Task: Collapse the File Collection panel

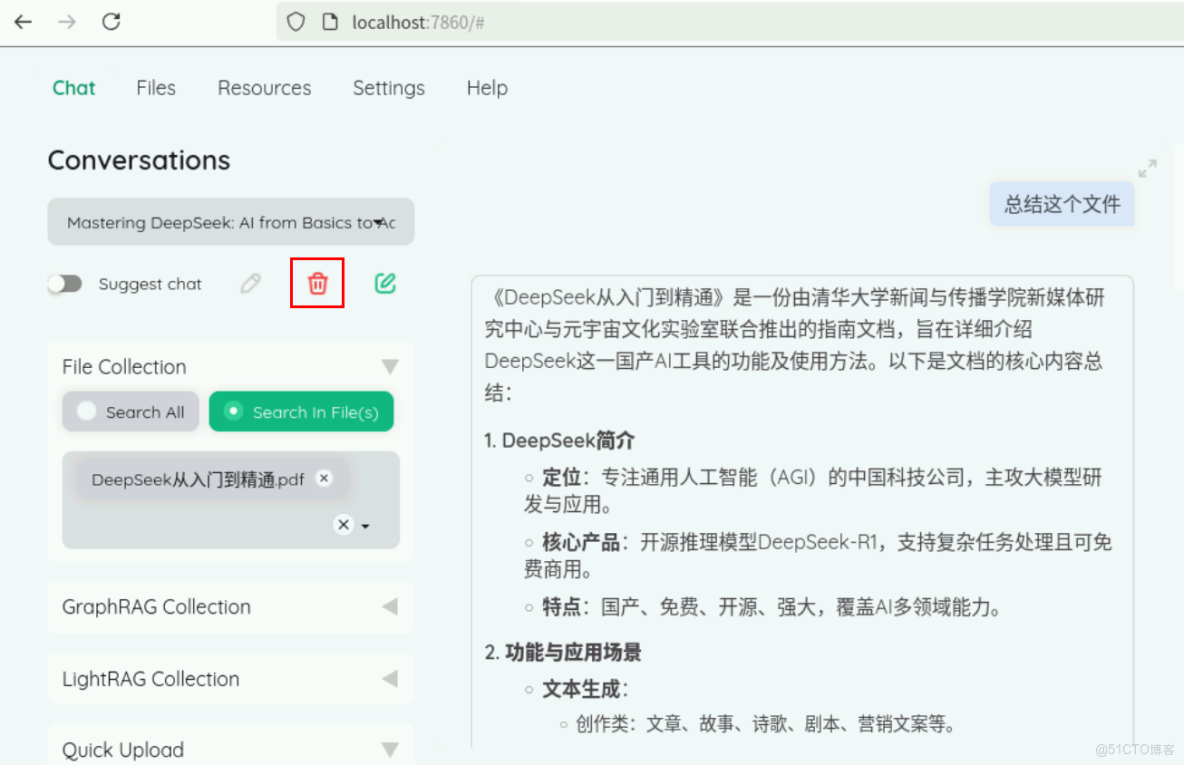Action: 390,366
